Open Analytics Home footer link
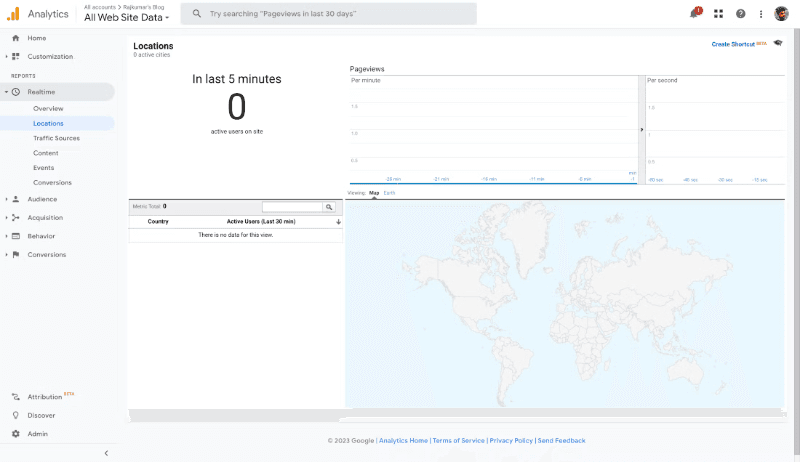 [403, 441]
